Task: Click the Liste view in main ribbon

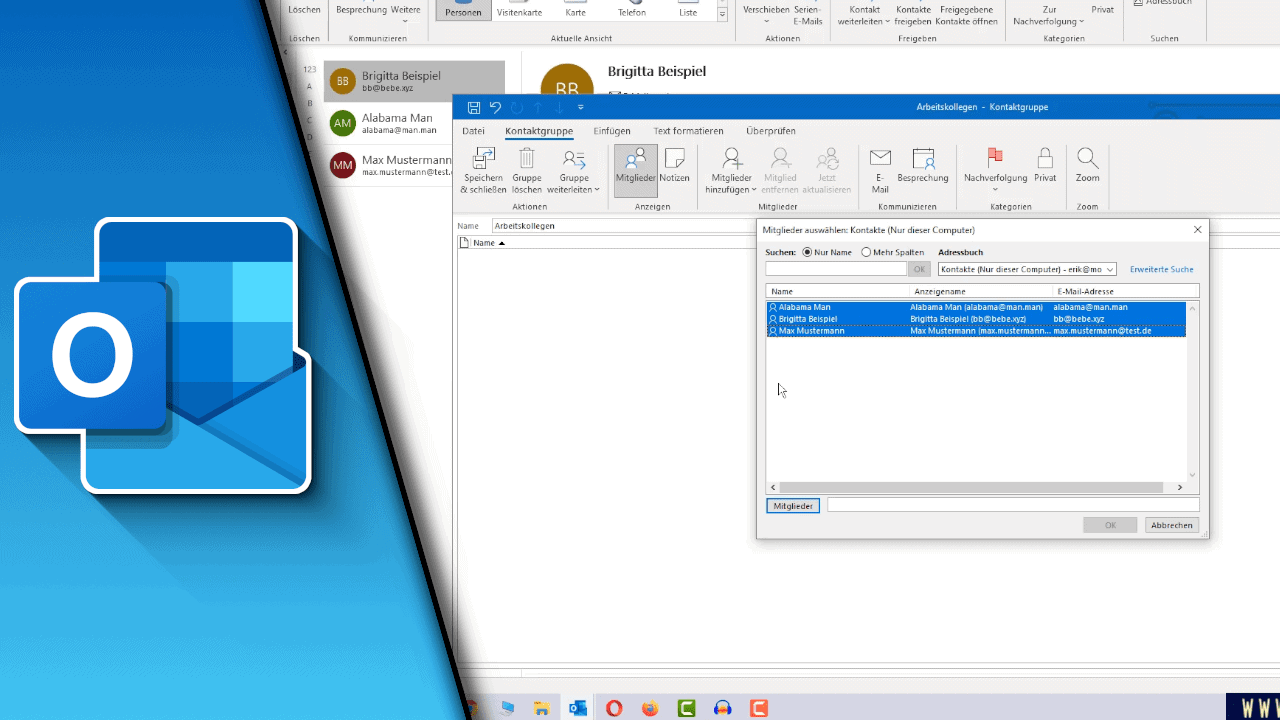Action: pyautogui.click(x=688, y=10)
